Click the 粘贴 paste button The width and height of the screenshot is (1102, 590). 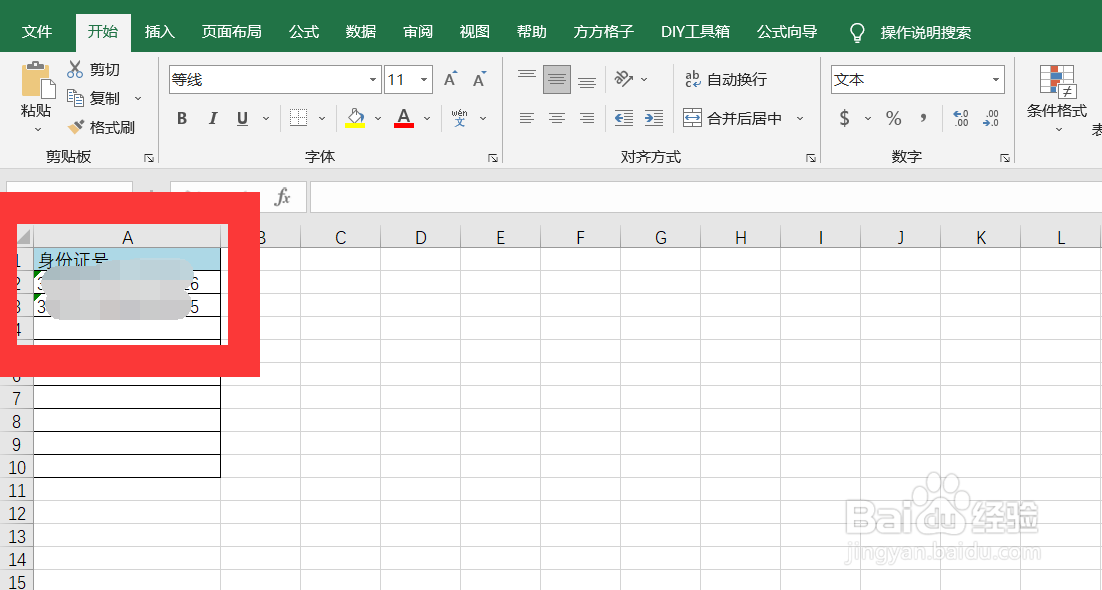35,97
